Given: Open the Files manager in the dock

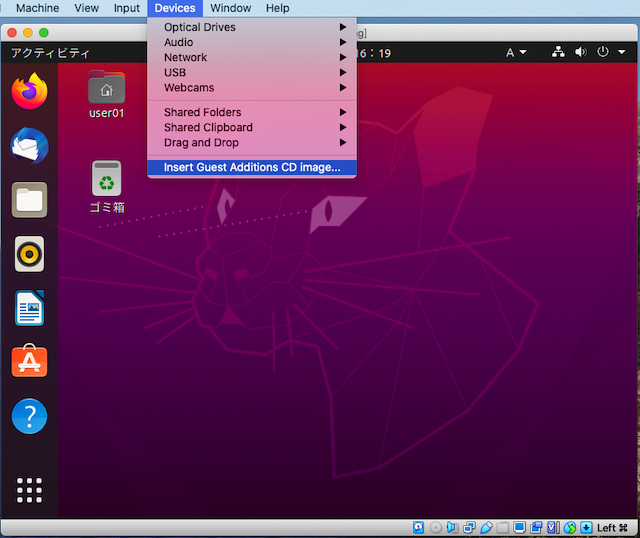Looking at the screenshot, I should (29, 200).
